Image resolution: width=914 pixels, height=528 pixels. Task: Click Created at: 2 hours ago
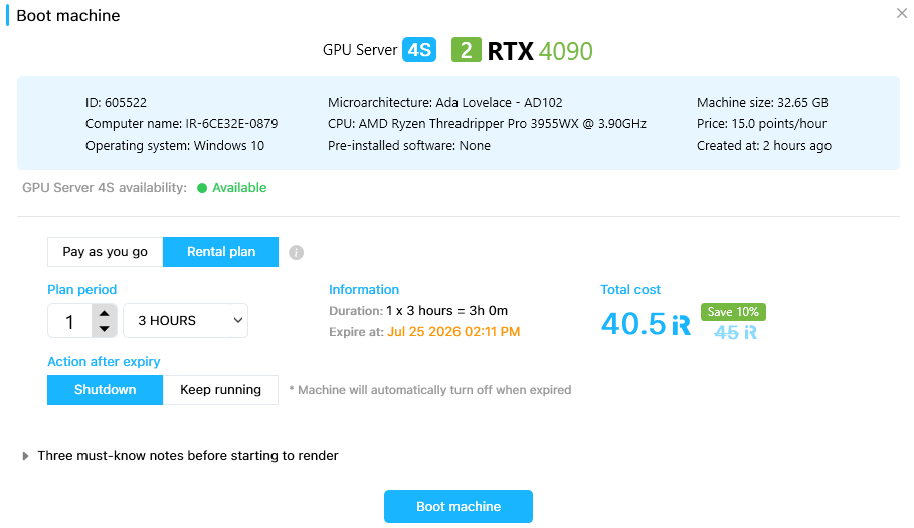pyautogui.click(x=764, y=146)
